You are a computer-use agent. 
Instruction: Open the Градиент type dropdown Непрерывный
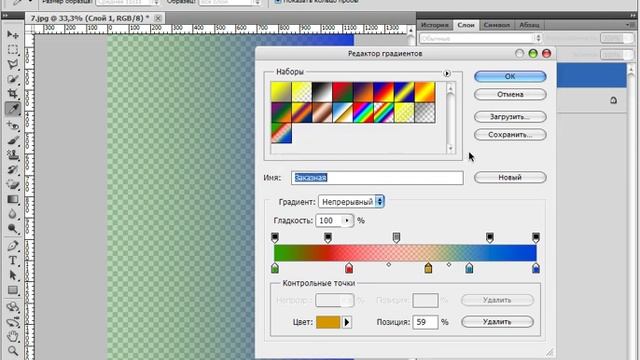click(x=351, y=202)
